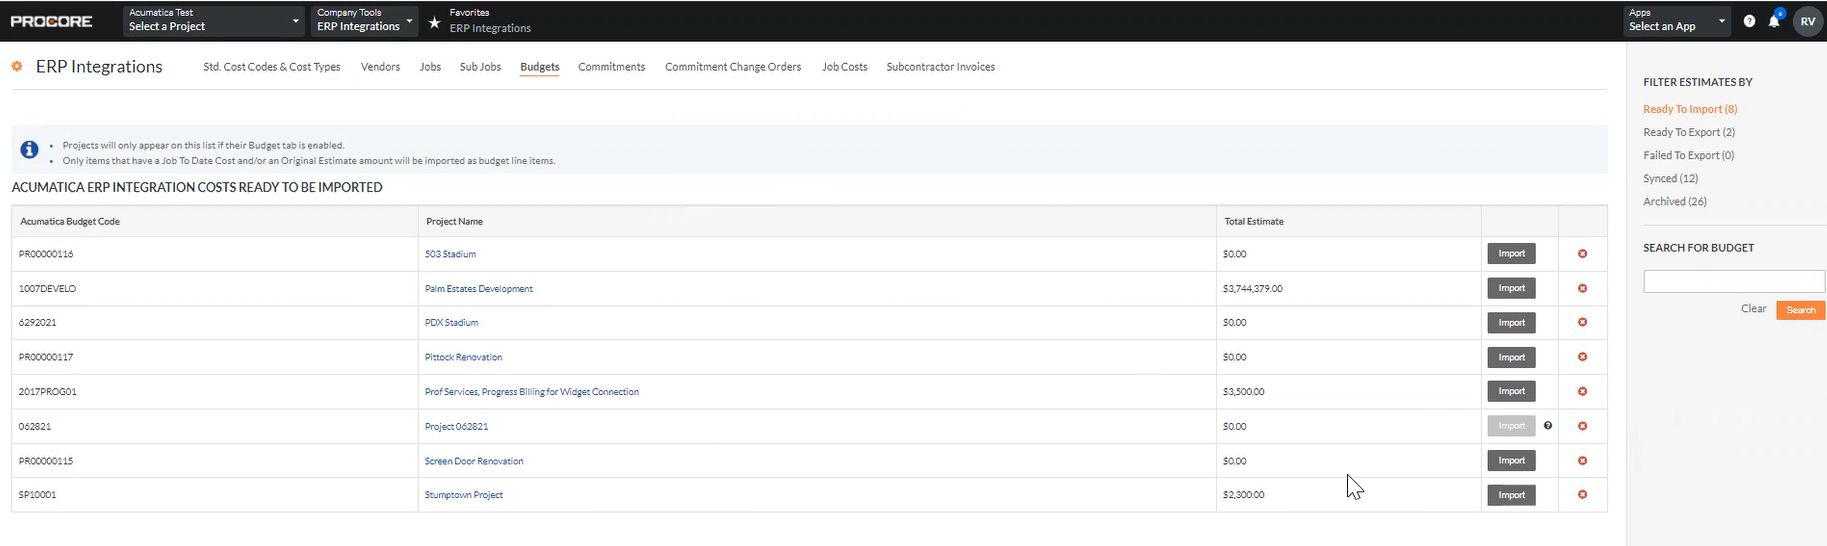Remove Palm Estates Development with red X
This screenshot has height=546, width=1827.
(1582, 288)
